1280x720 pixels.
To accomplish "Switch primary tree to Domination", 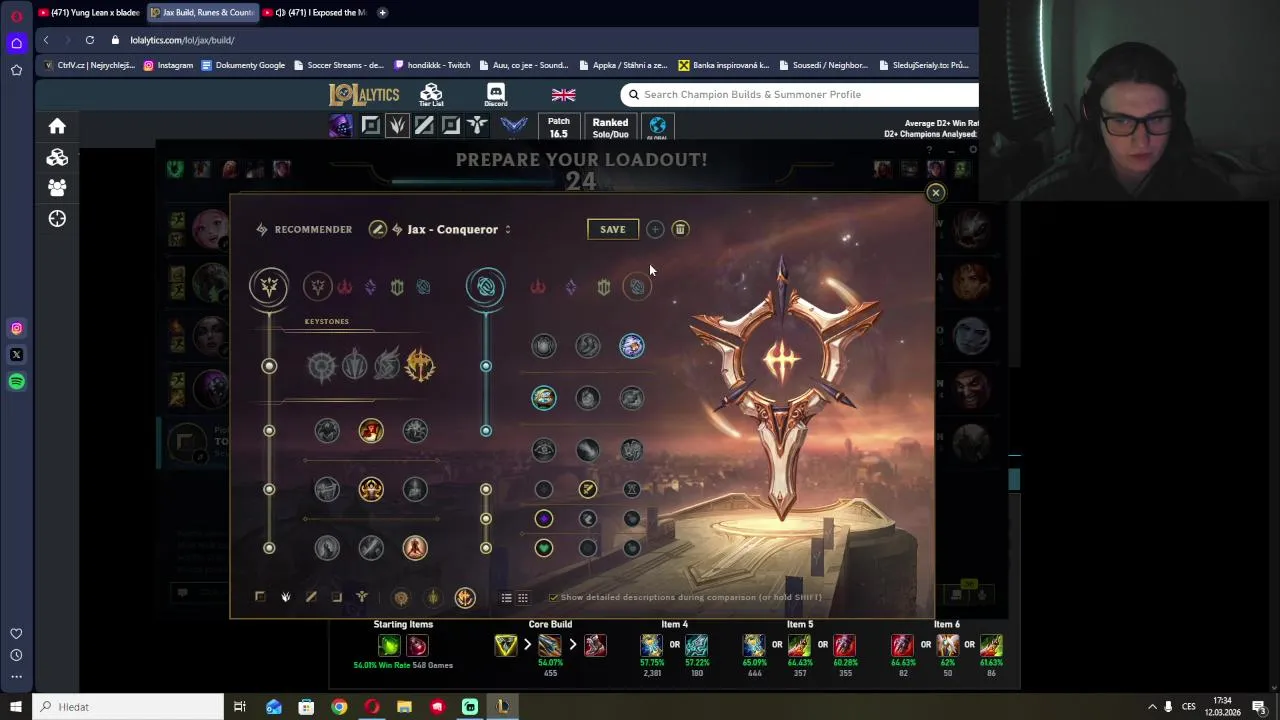I will [x=344, y=287].
